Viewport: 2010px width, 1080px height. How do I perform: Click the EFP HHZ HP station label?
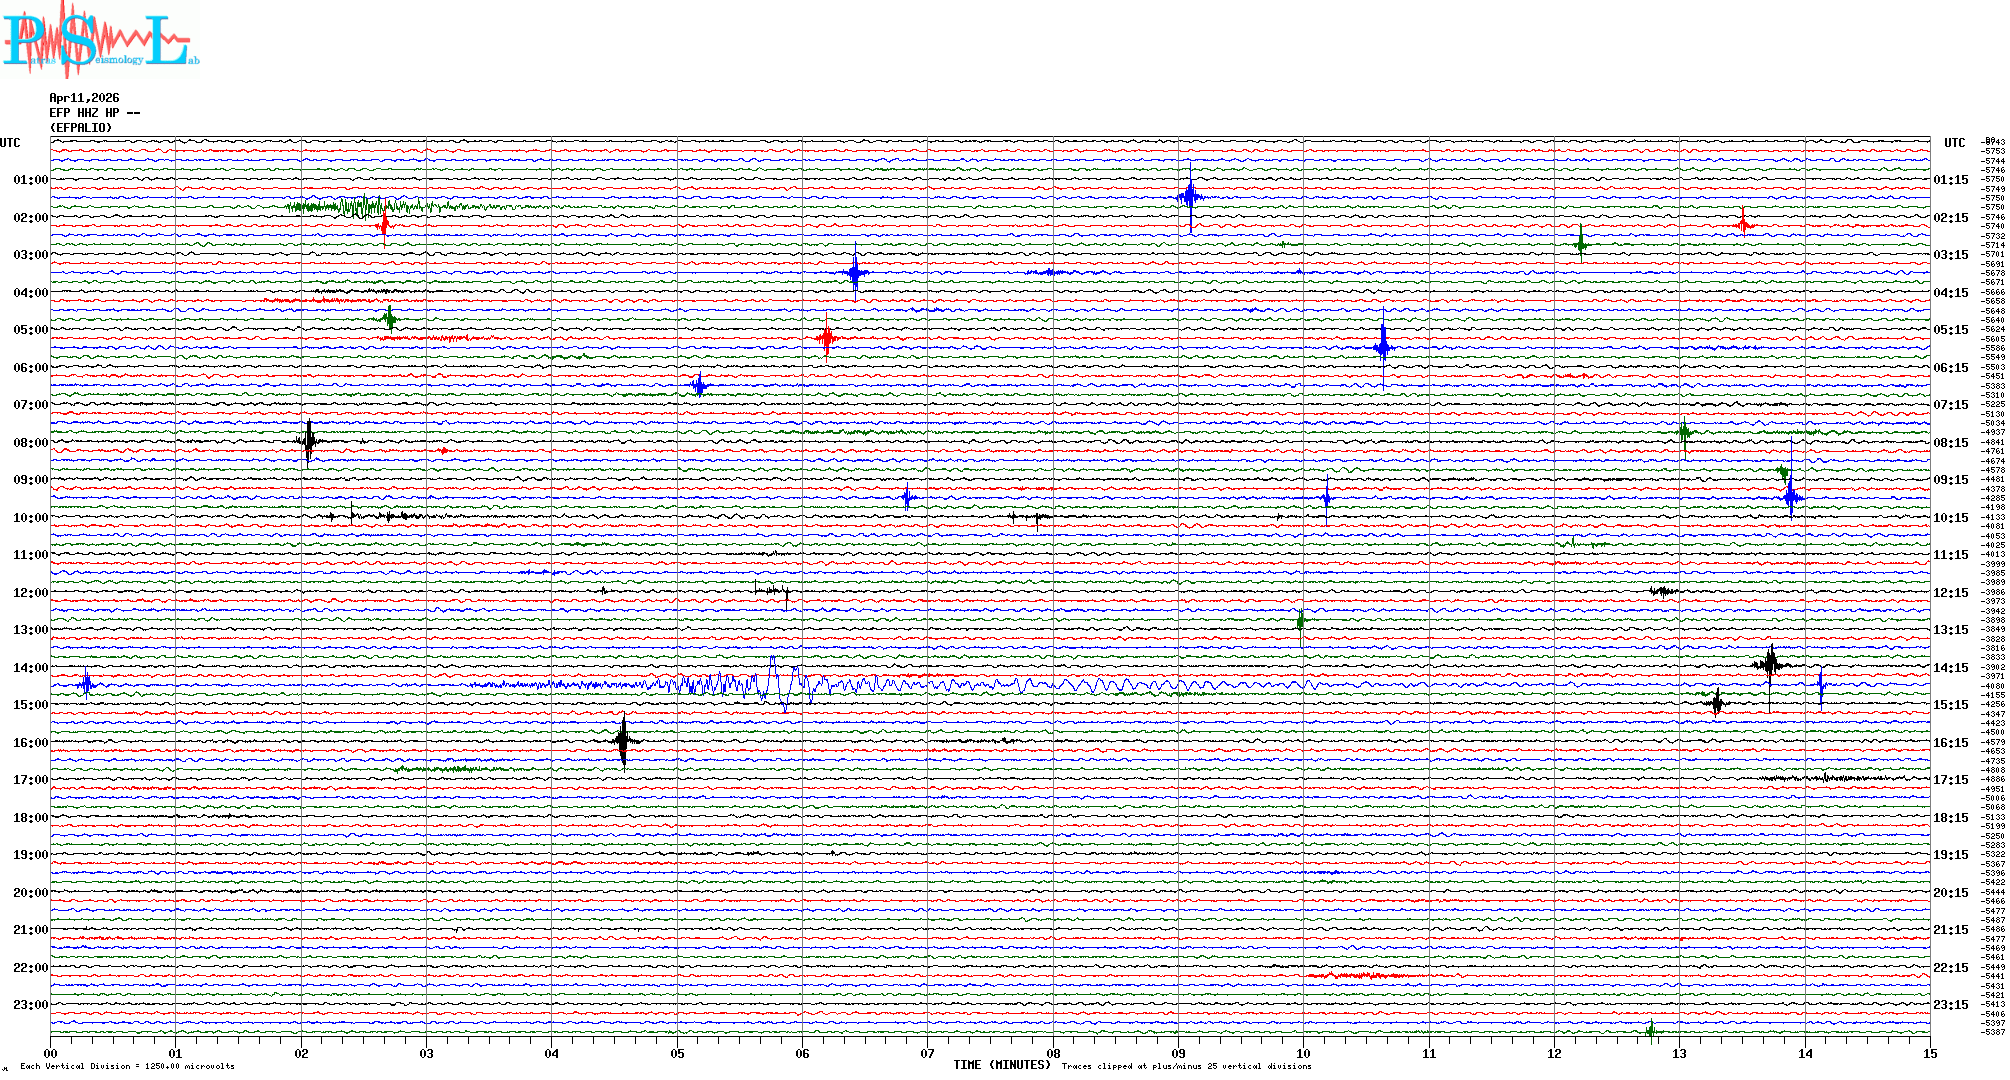click(x=94, y=113)
